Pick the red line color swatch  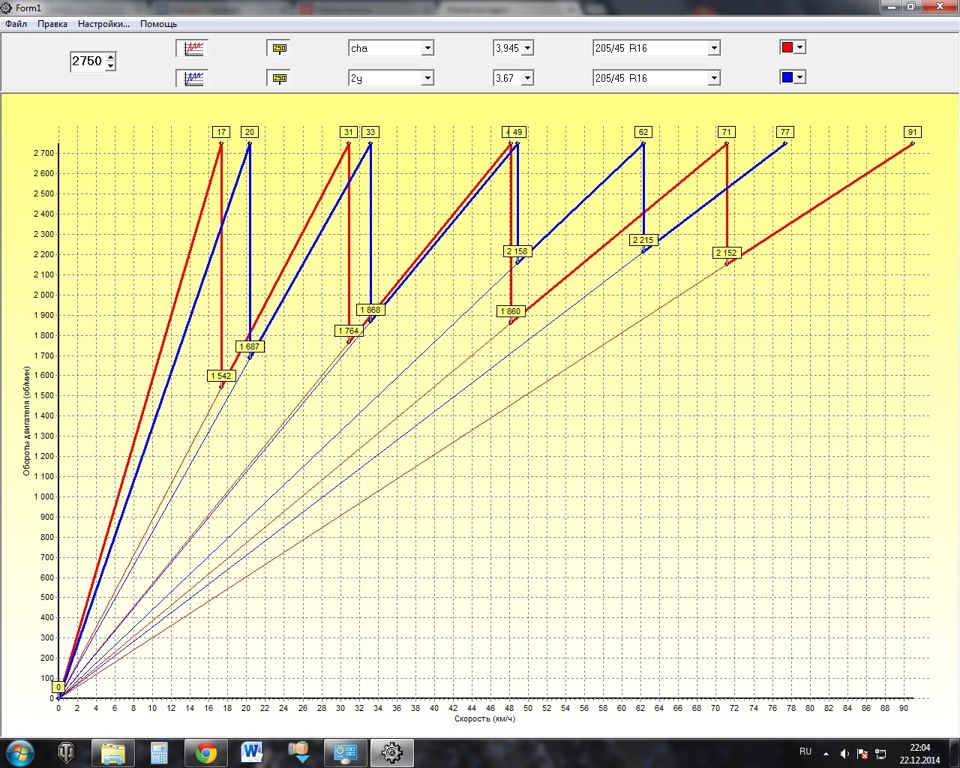[x=788, y=47]
